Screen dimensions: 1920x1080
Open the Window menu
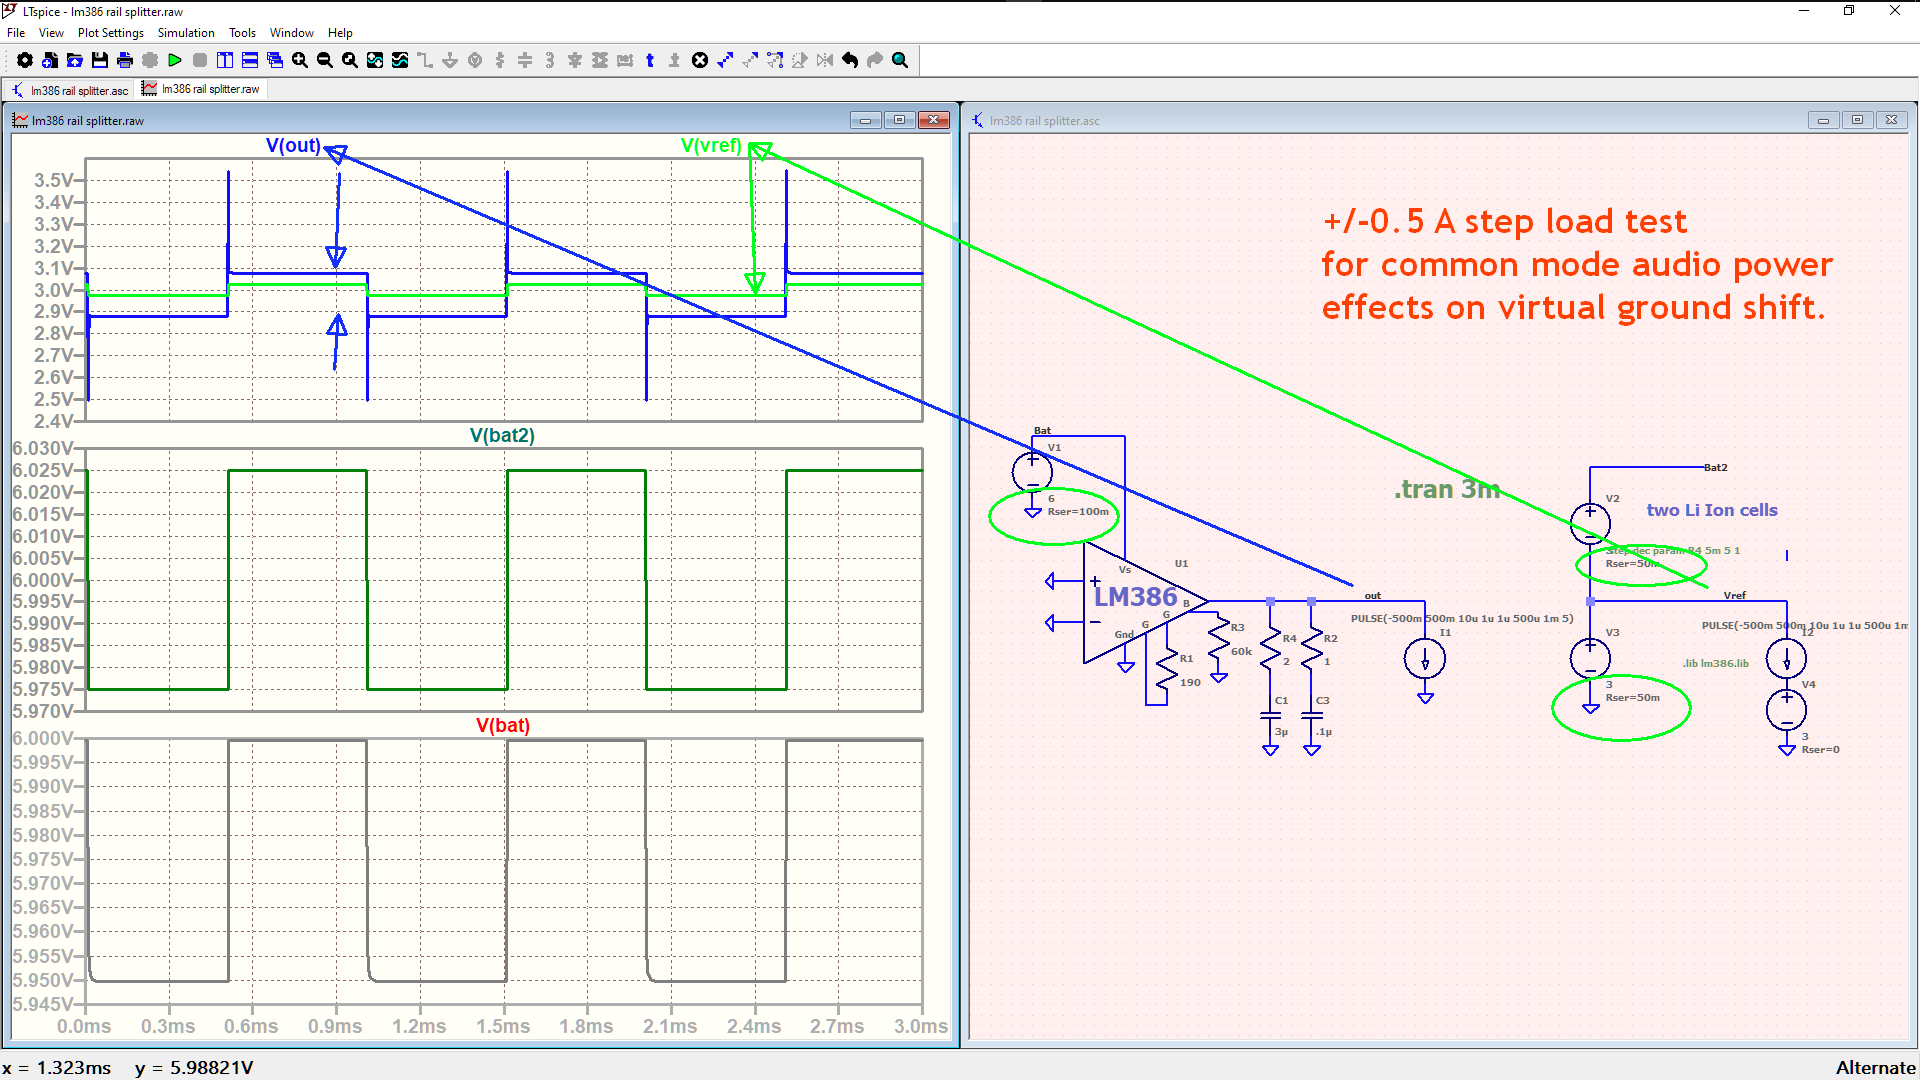[291, 33]
